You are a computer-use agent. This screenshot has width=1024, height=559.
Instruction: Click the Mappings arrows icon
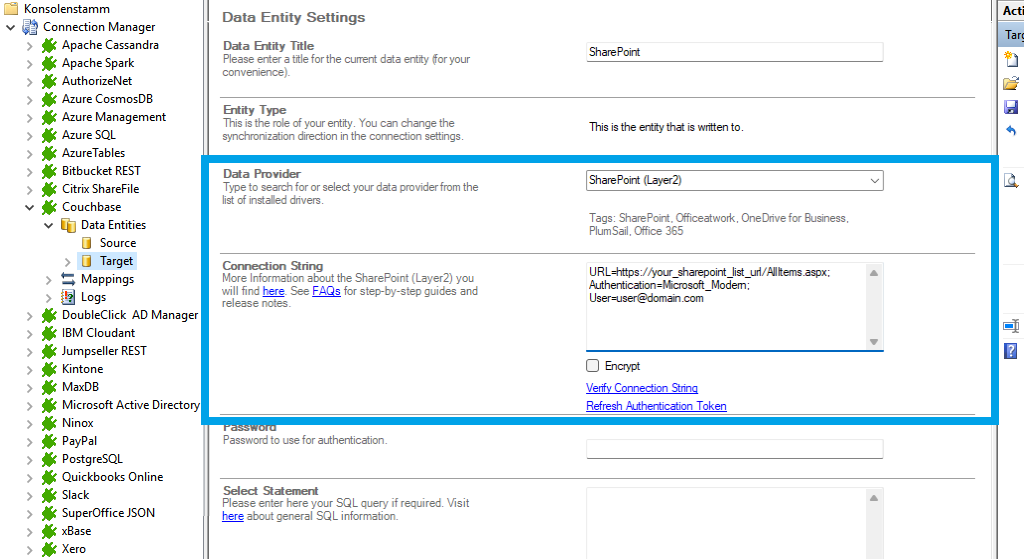(x=68, y=279)
